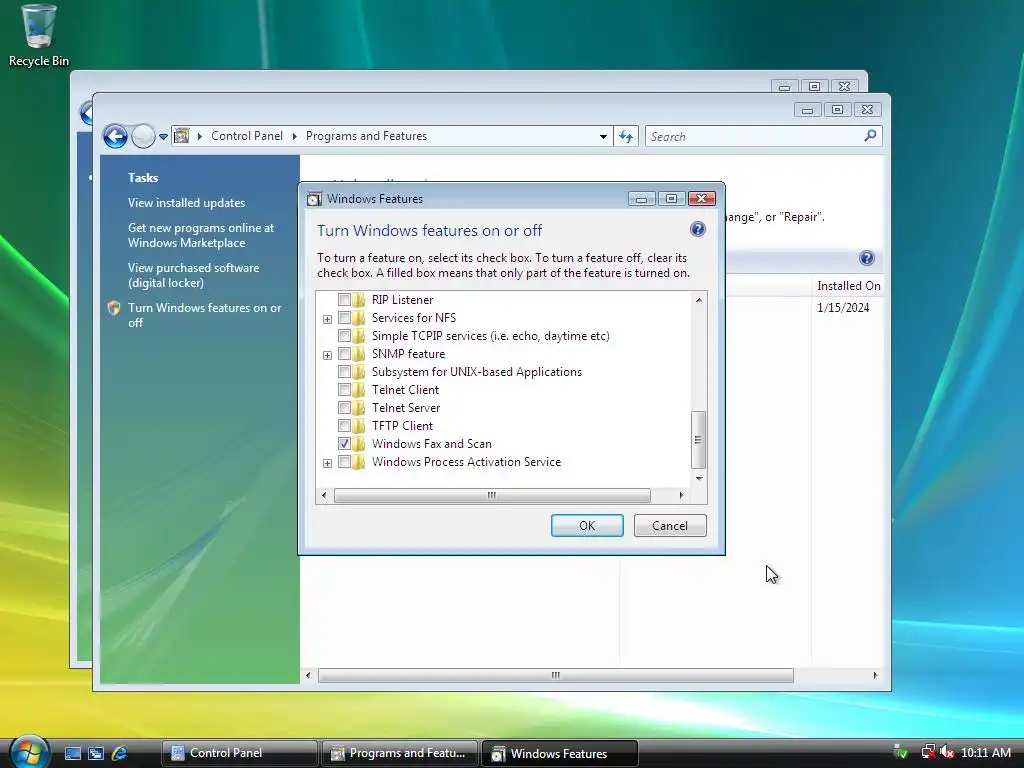
Task: Expand the SNMP feature node
Action: 327,355
